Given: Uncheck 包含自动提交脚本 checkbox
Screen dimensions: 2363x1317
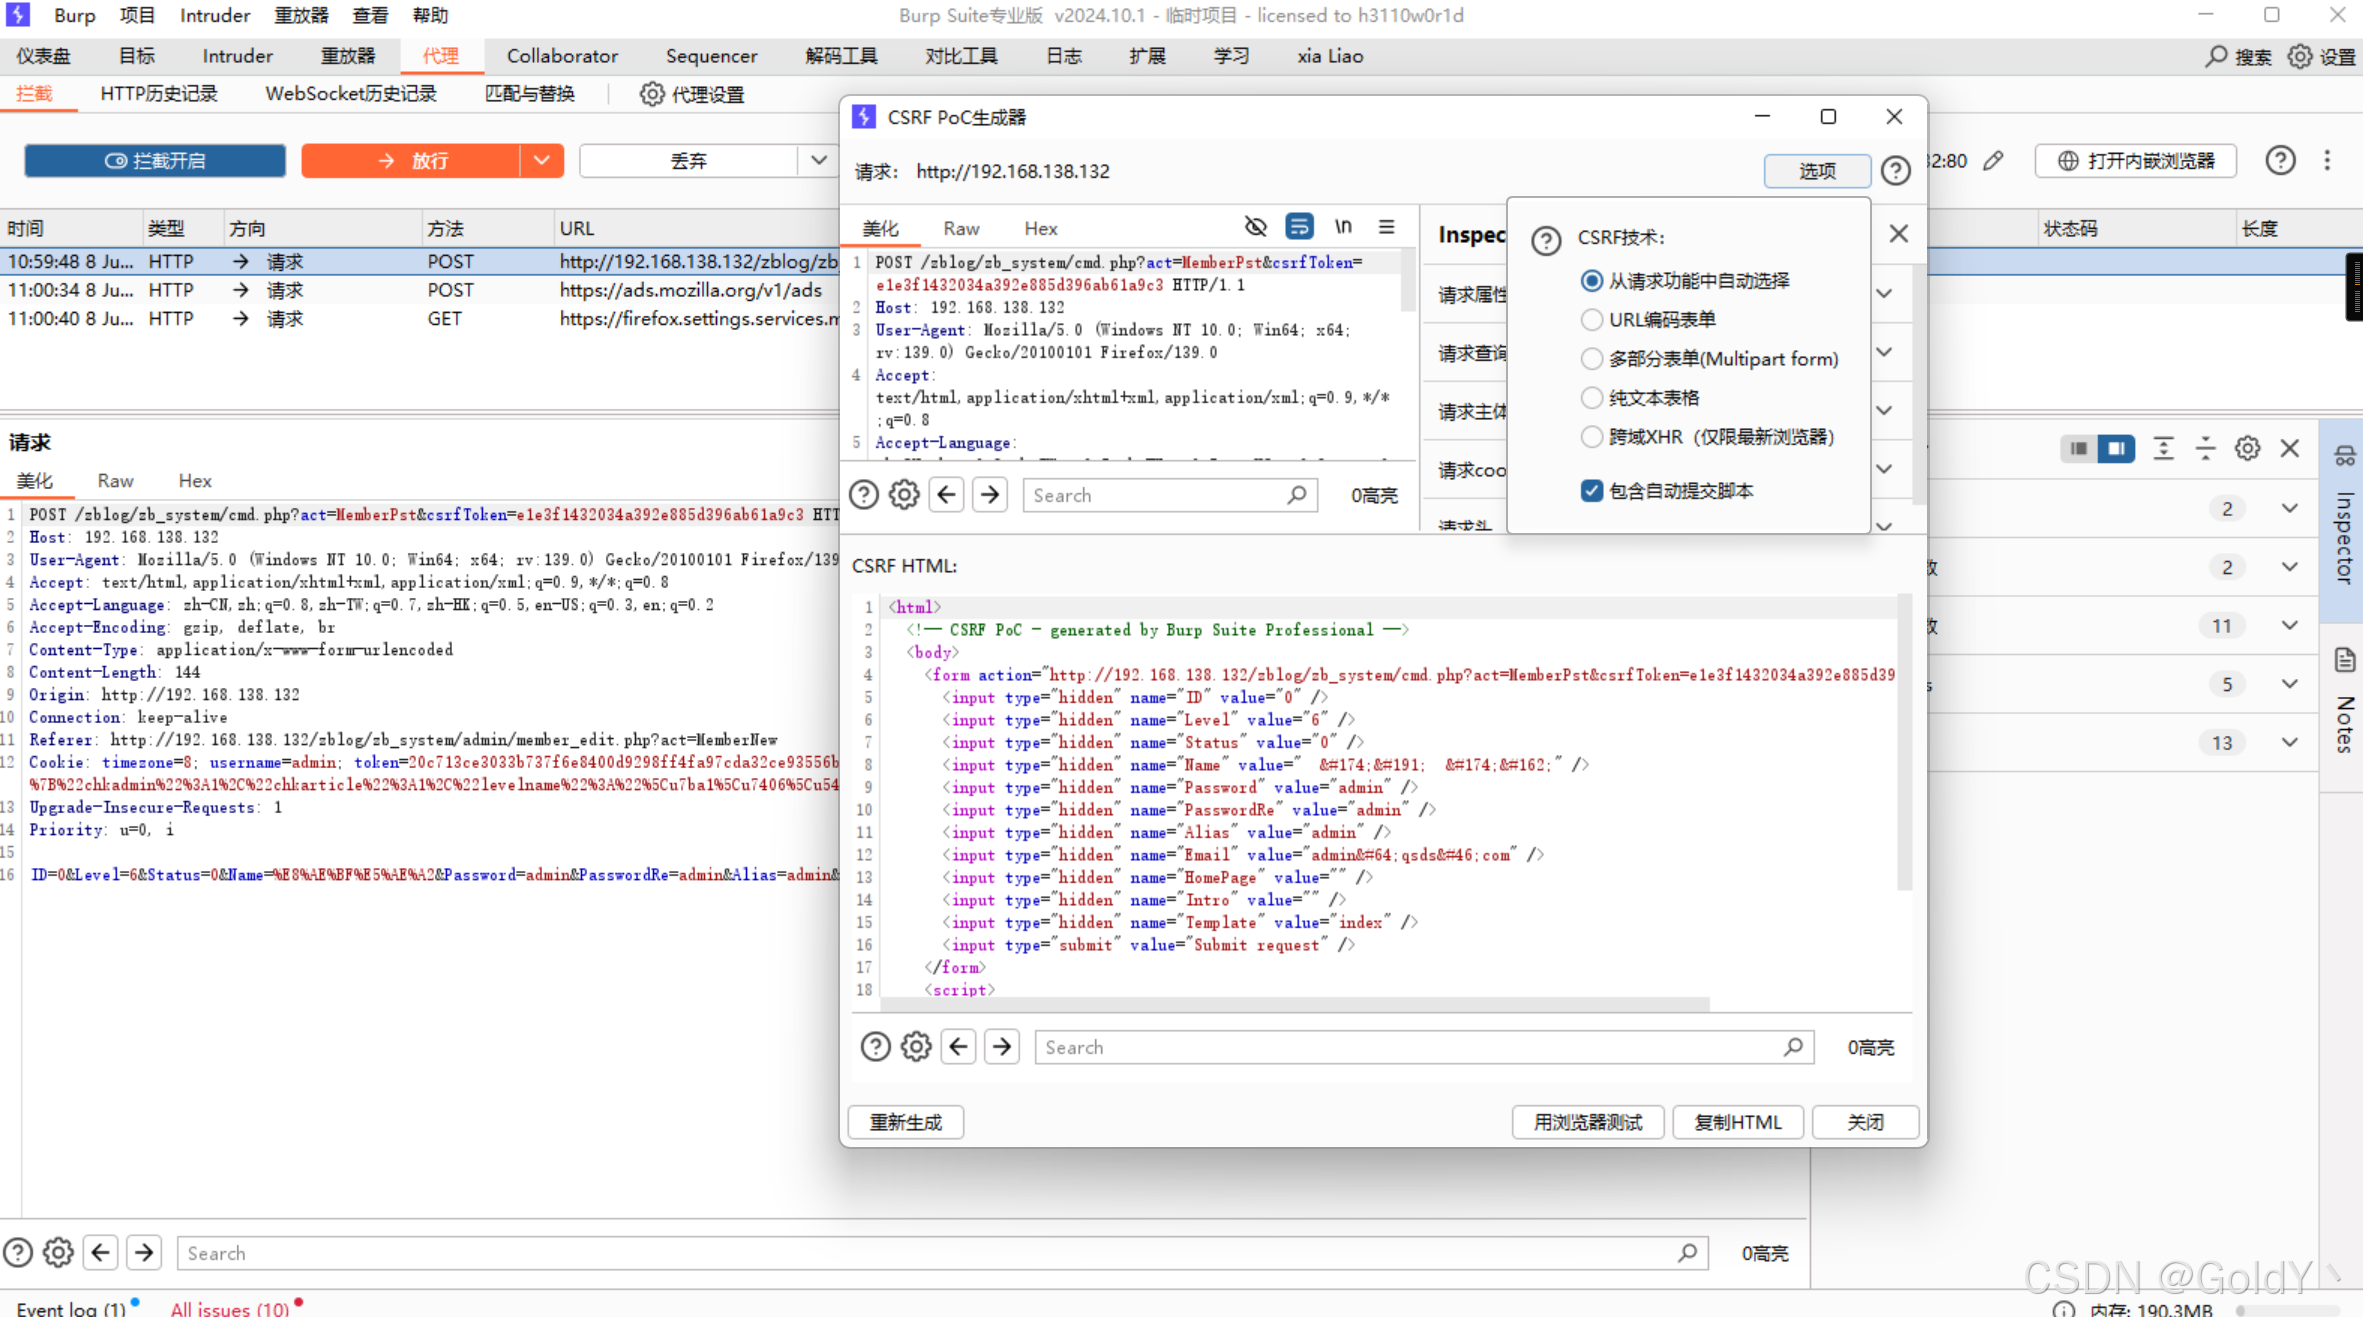Looking at the screenshot, I should pos(1592,491).
